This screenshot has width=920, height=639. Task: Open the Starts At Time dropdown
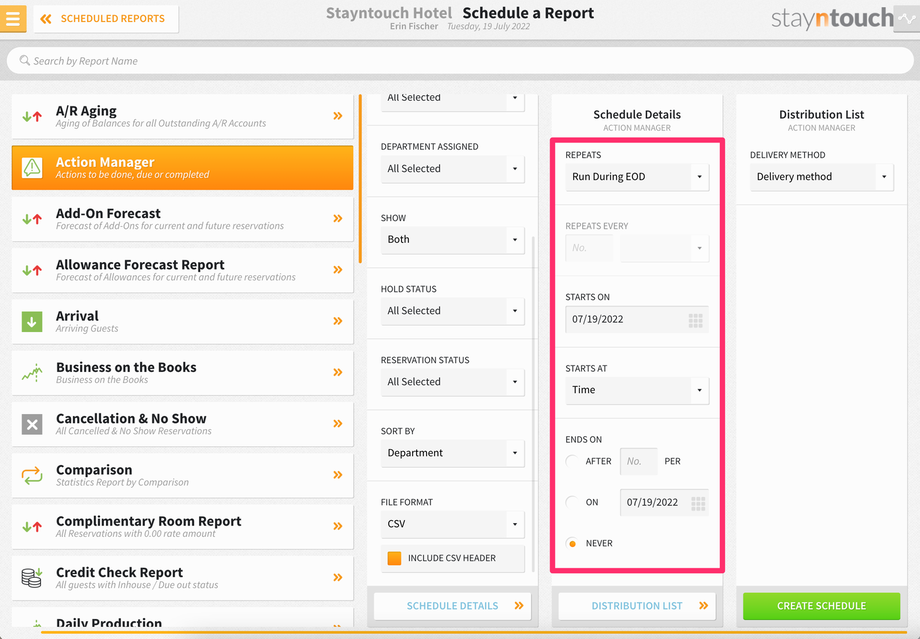[637, 390]
